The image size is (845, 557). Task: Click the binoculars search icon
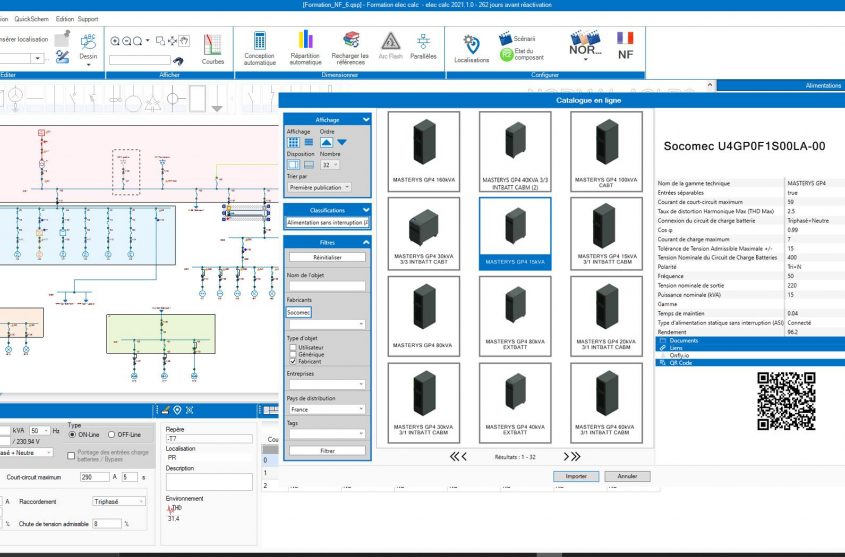coord(178,60)
